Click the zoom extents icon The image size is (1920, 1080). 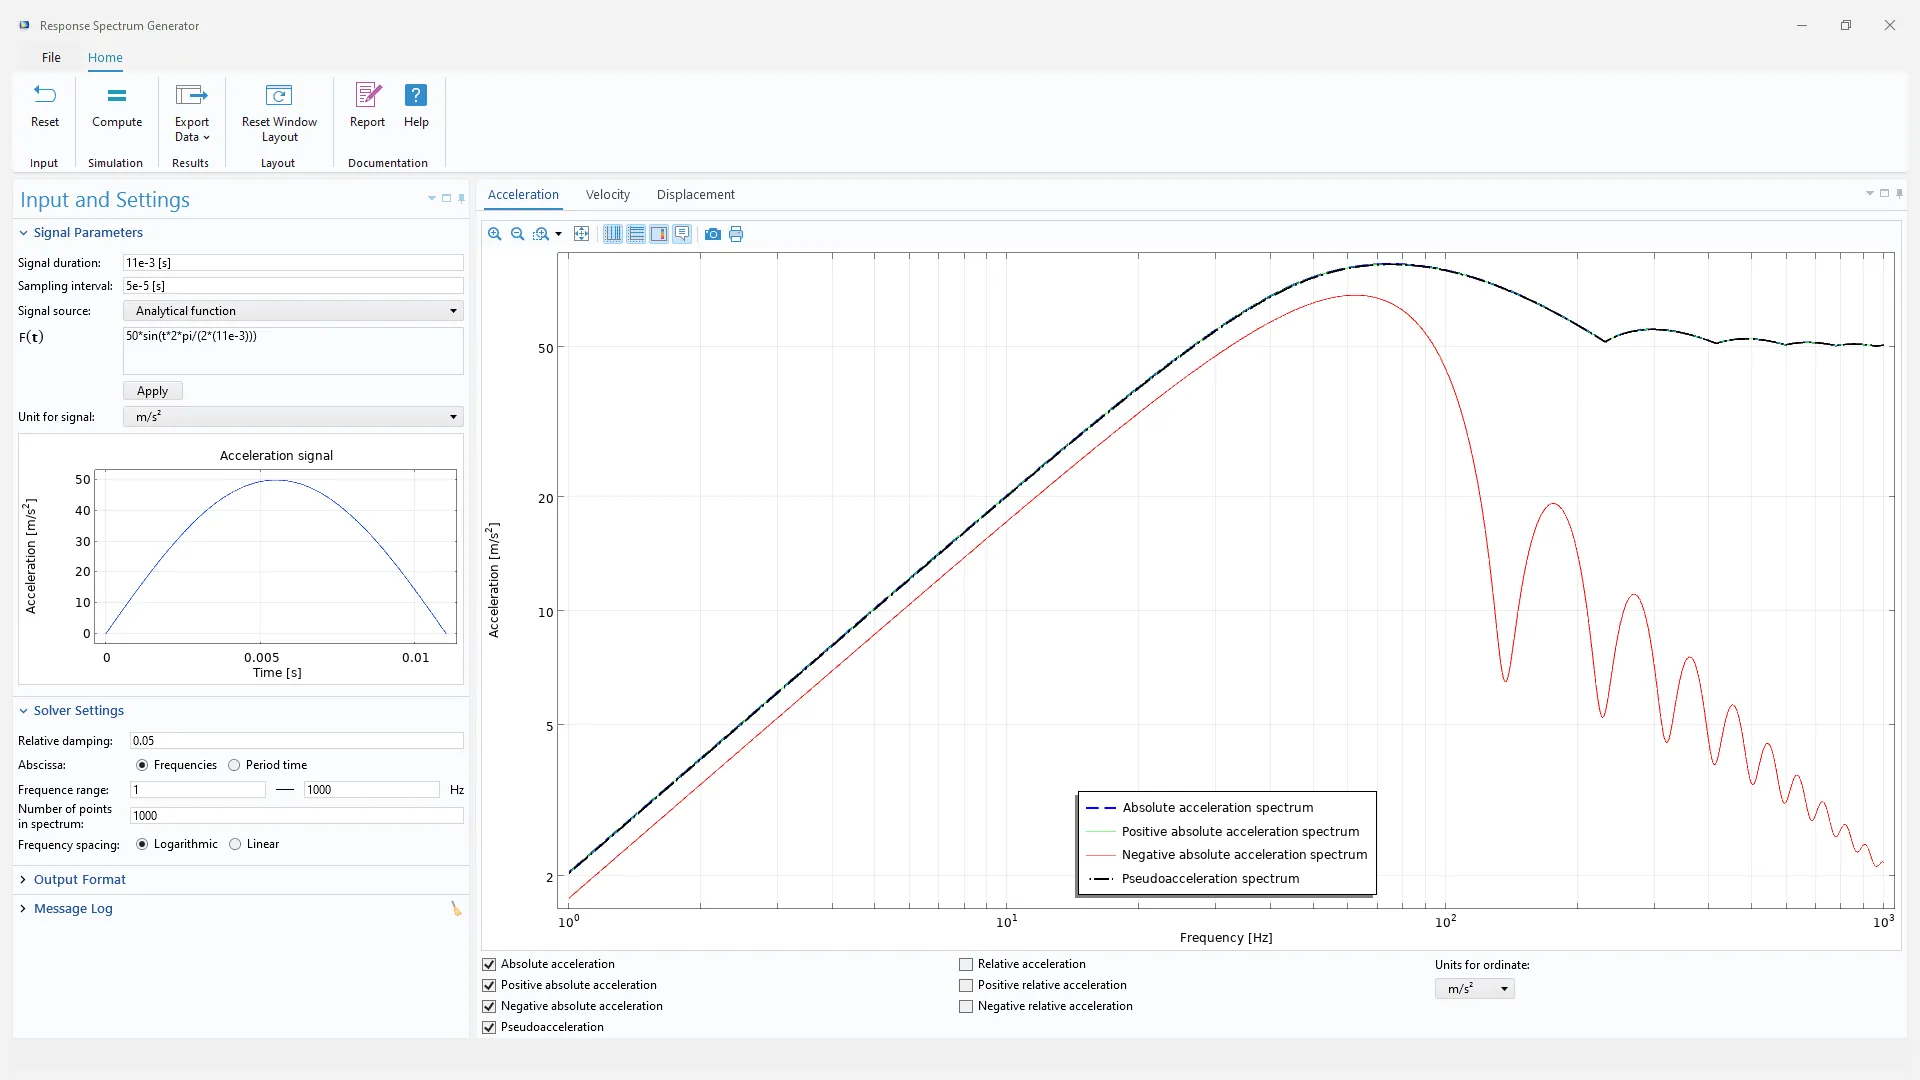[x=581, y=234]
